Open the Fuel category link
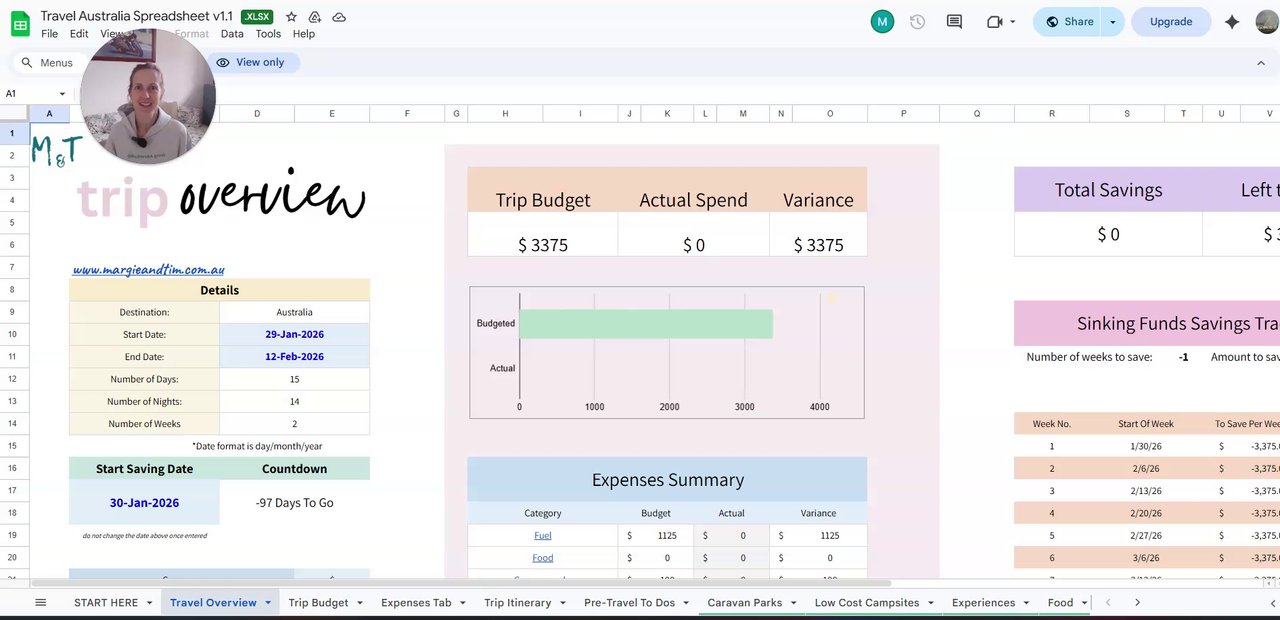This screenshot has height=620, width=1280. [543, 536]
